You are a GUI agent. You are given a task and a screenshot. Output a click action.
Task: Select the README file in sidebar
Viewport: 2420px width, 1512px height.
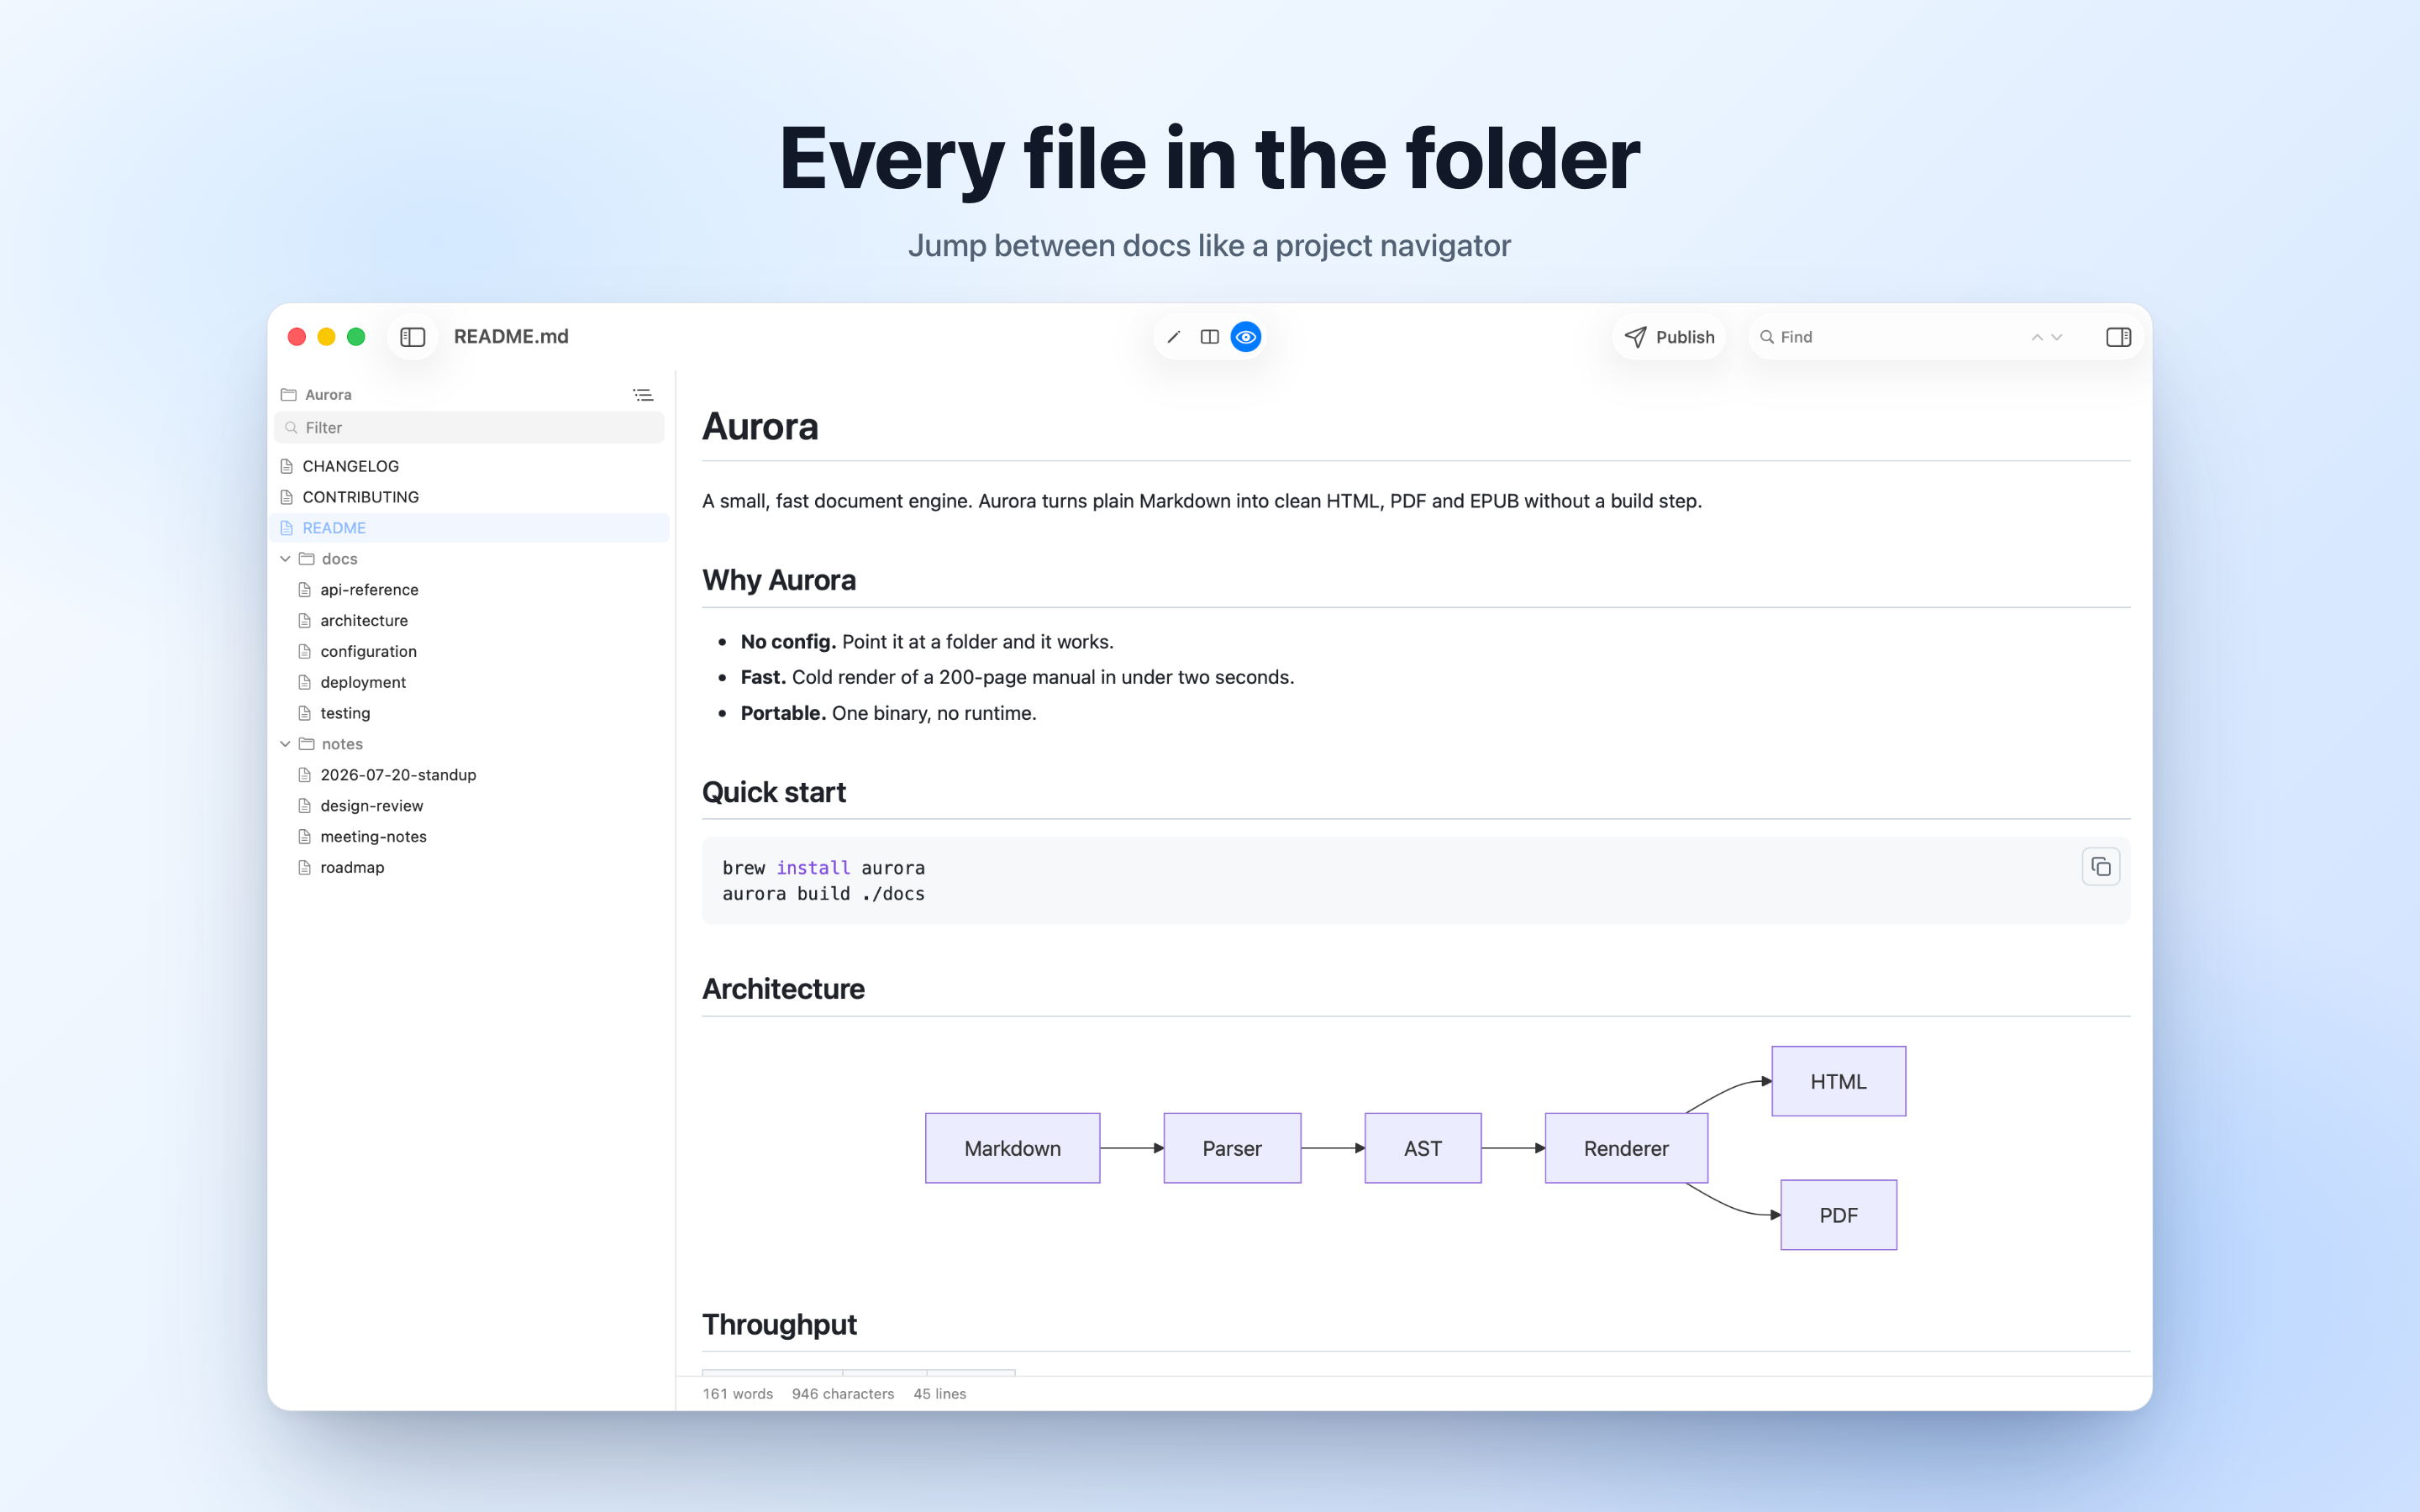tap(470, 528)
